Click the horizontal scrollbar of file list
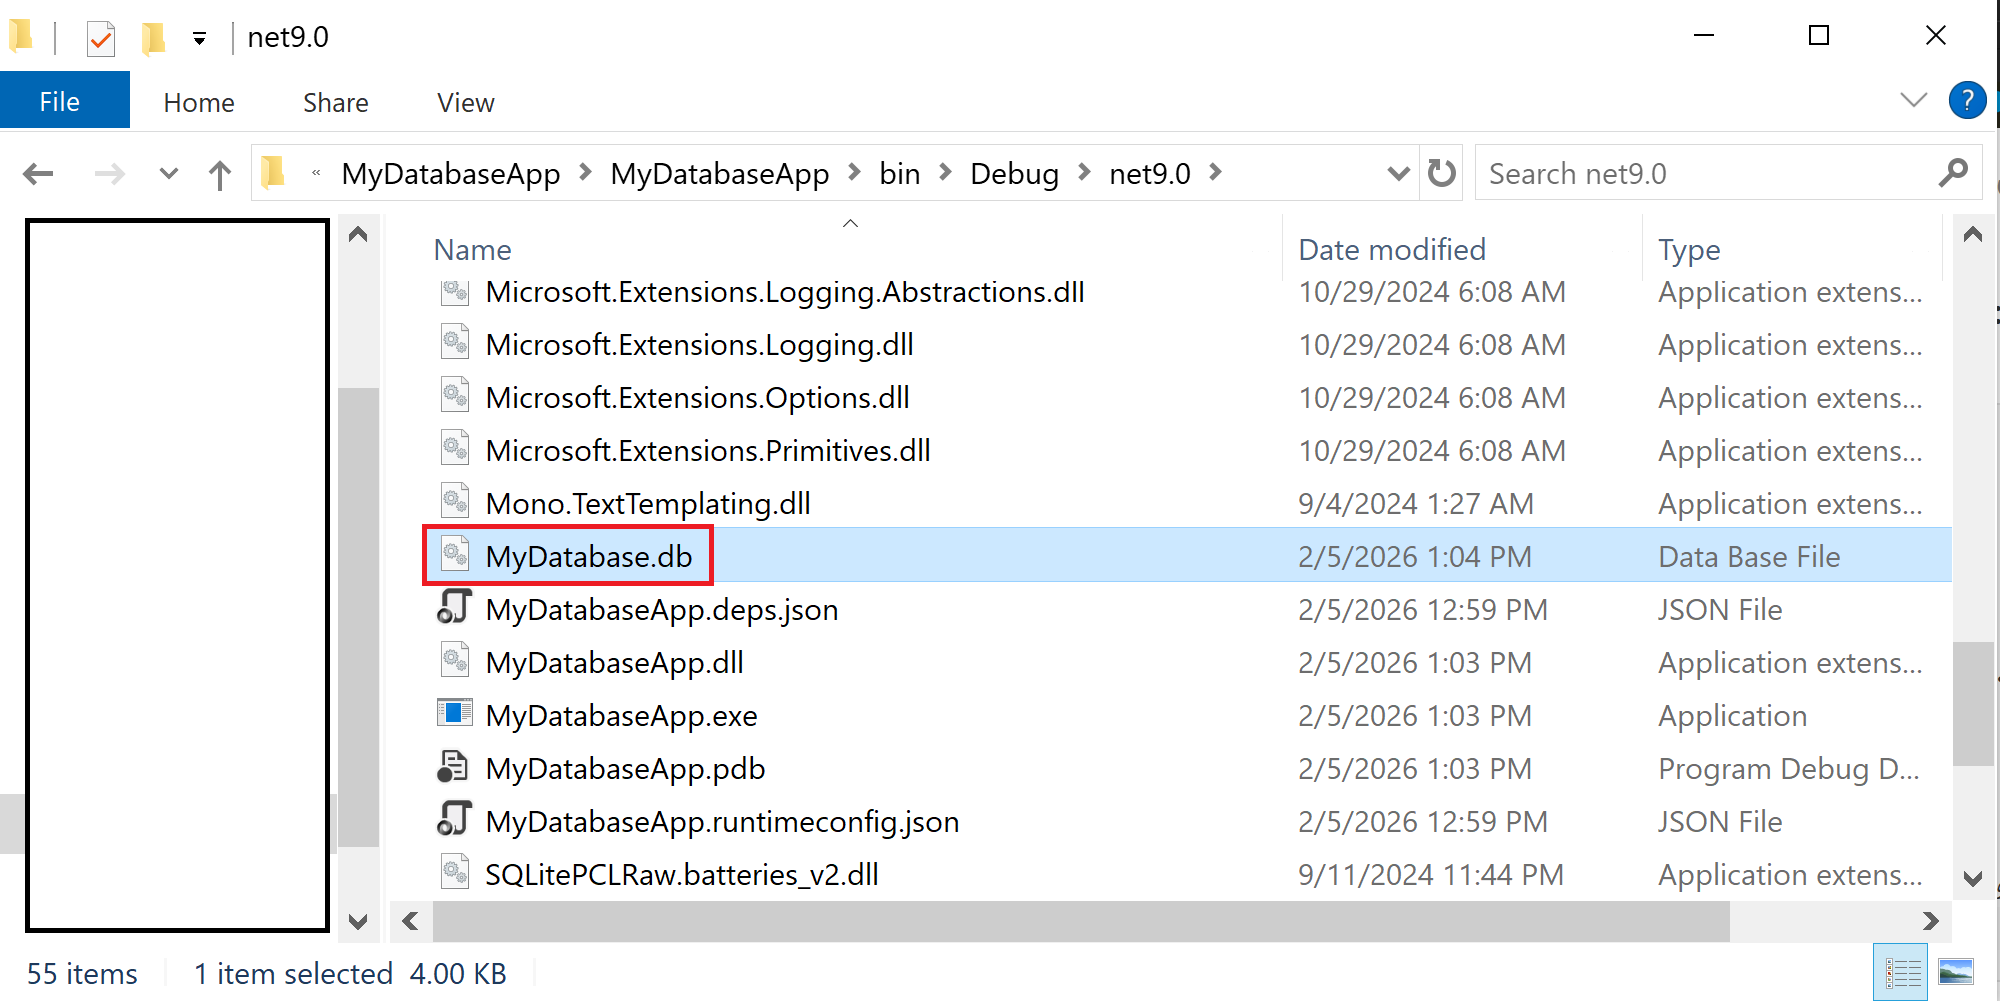 pos(1080,921)
